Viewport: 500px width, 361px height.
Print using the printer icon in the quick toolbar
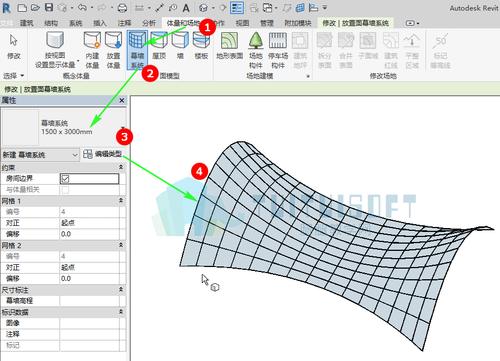(x=122, y=8)
